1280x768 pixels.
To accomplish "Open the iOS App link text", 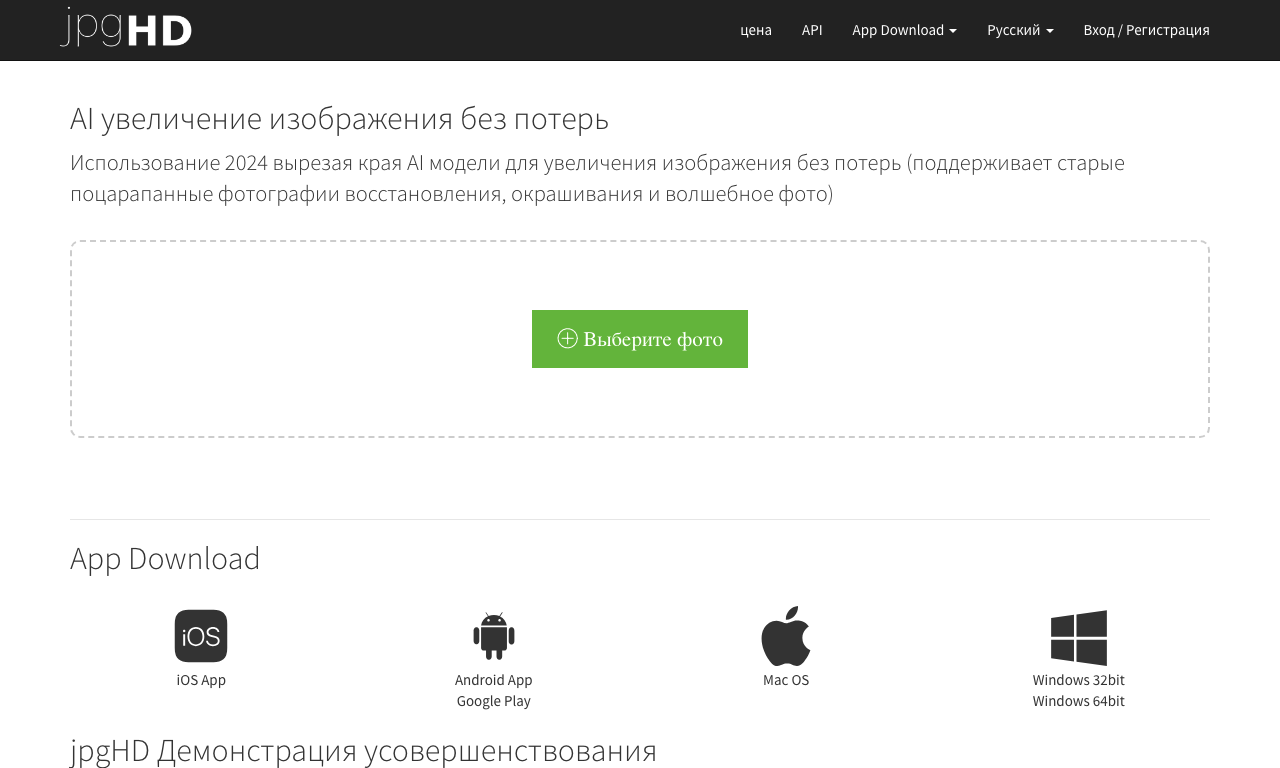I will pos(201,680).
